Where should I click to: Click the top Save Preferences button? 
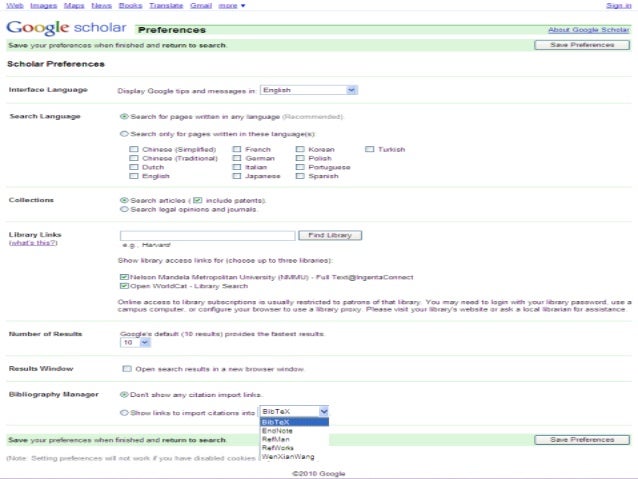(x=582, y=45)
